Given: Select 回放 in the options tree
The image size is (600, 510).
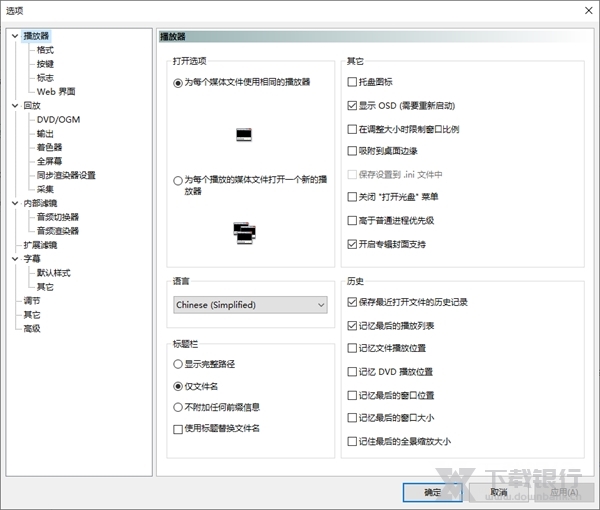Looking at the screenshot, I should coord(32,106).
